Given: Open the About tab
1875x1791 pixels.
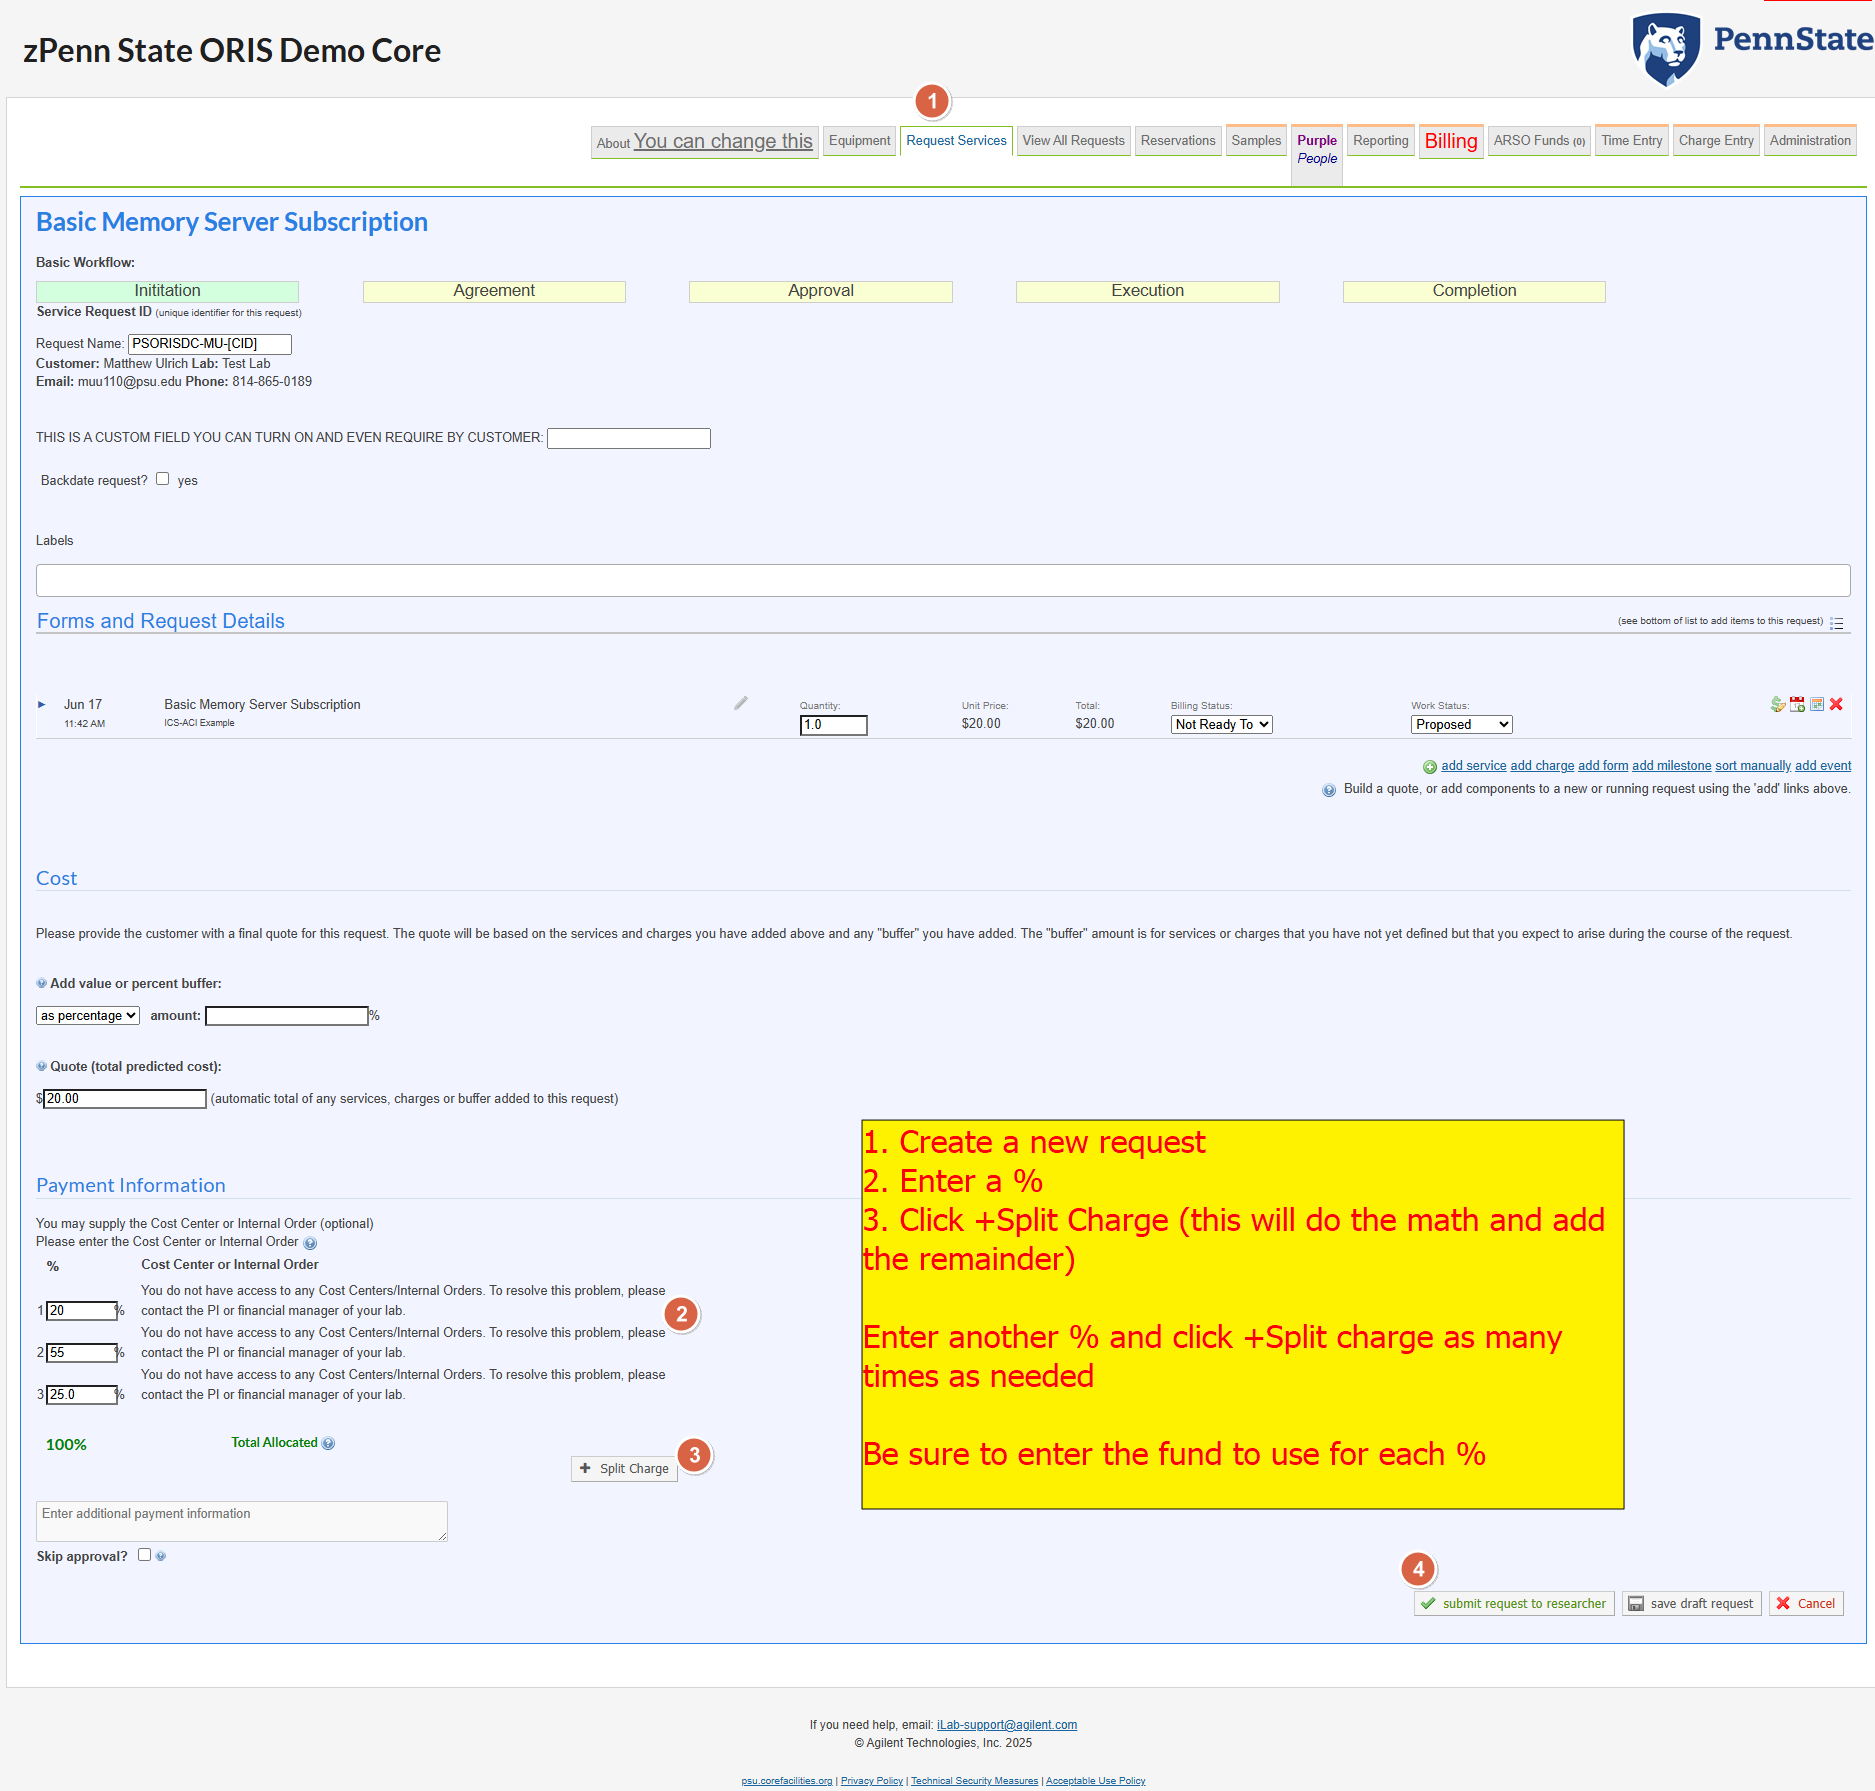Looking at the screenshot, I should (704, 142).
